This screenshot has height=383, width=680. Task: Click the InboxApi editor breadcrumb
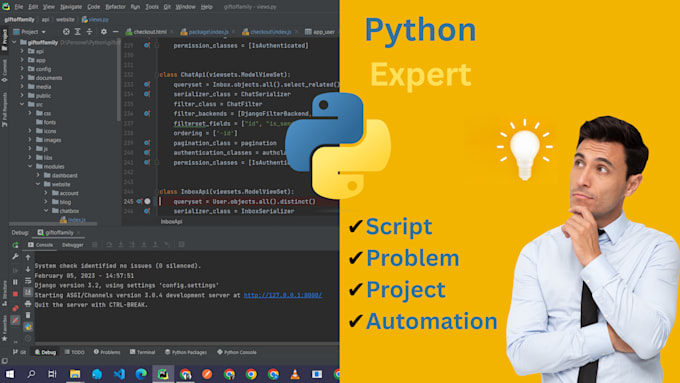(172, 222)
